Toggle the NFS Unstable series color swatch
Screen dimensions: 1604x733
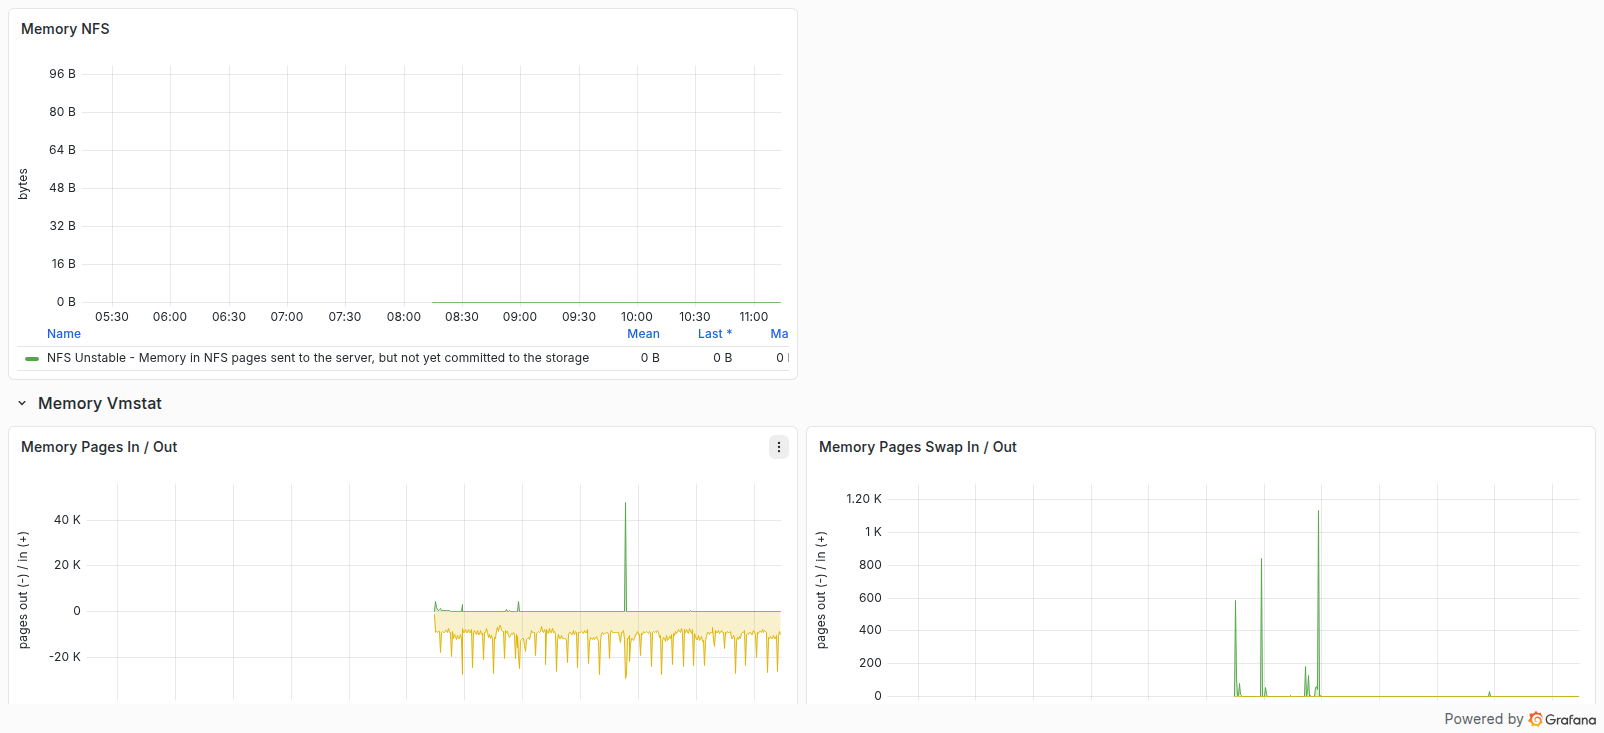[x=32, y=358]
